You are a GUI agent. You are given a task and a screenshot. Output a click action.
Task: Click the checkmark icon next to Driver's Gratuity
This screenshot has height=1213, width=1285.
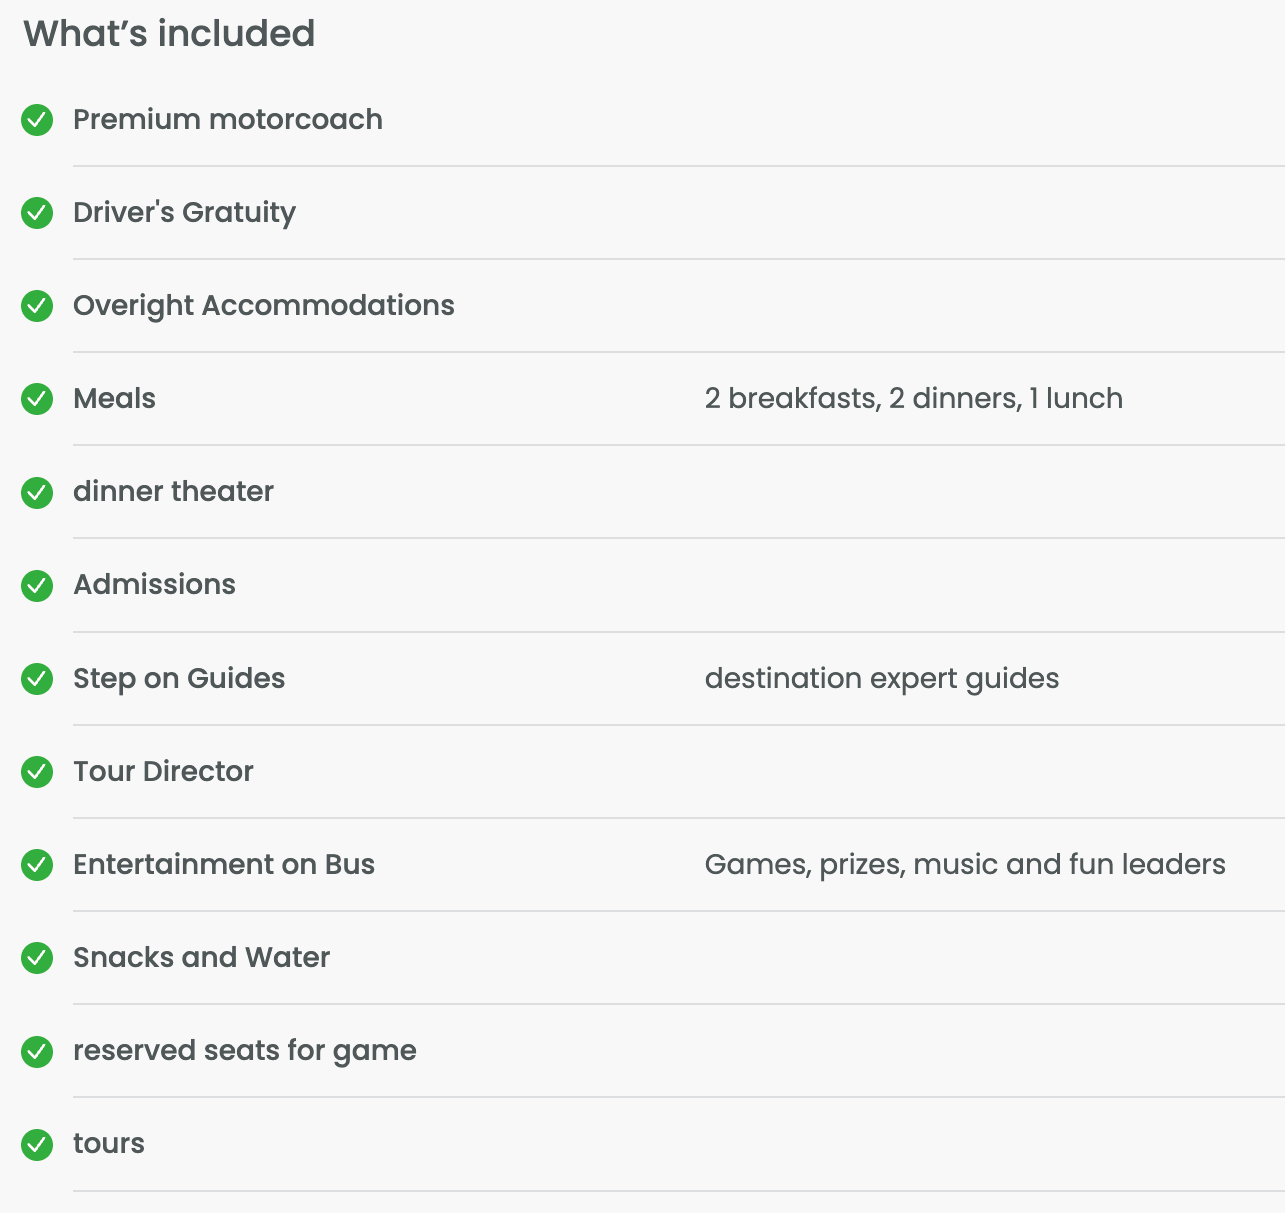tap(37, 213)
